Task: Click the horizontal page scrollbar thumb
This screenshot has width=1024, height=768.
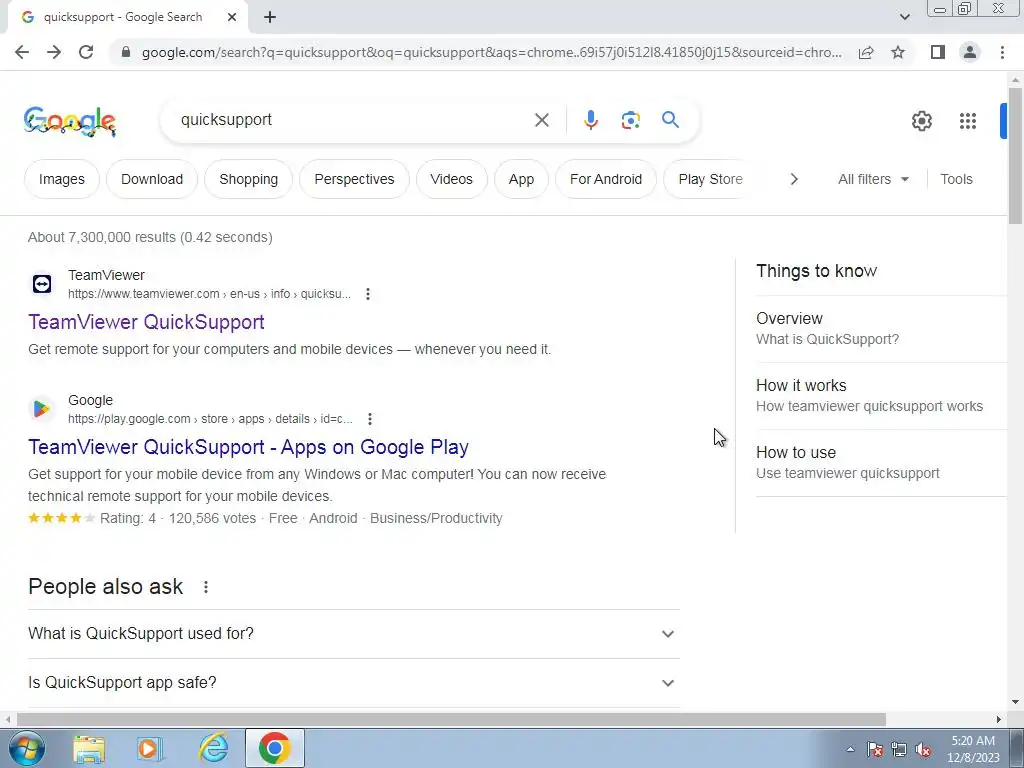Action: [451, 720]
